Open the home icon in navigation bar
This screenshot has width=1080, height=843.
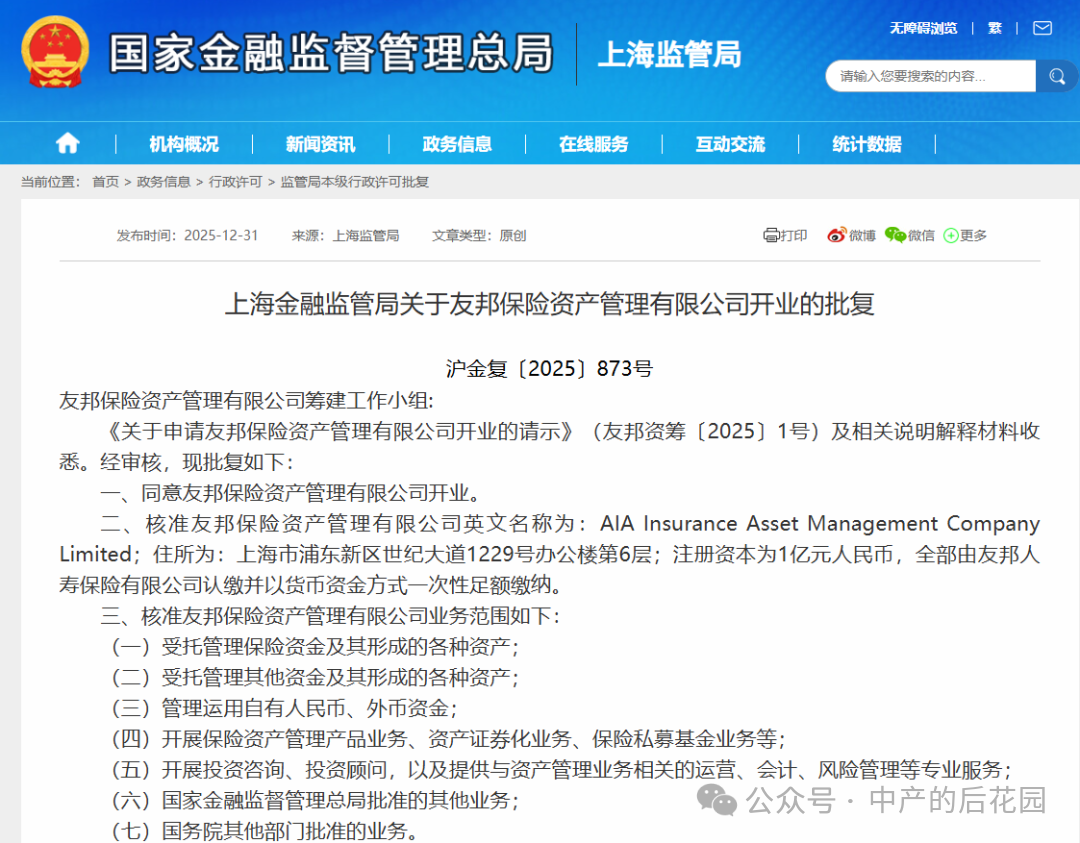pos(68,143)
